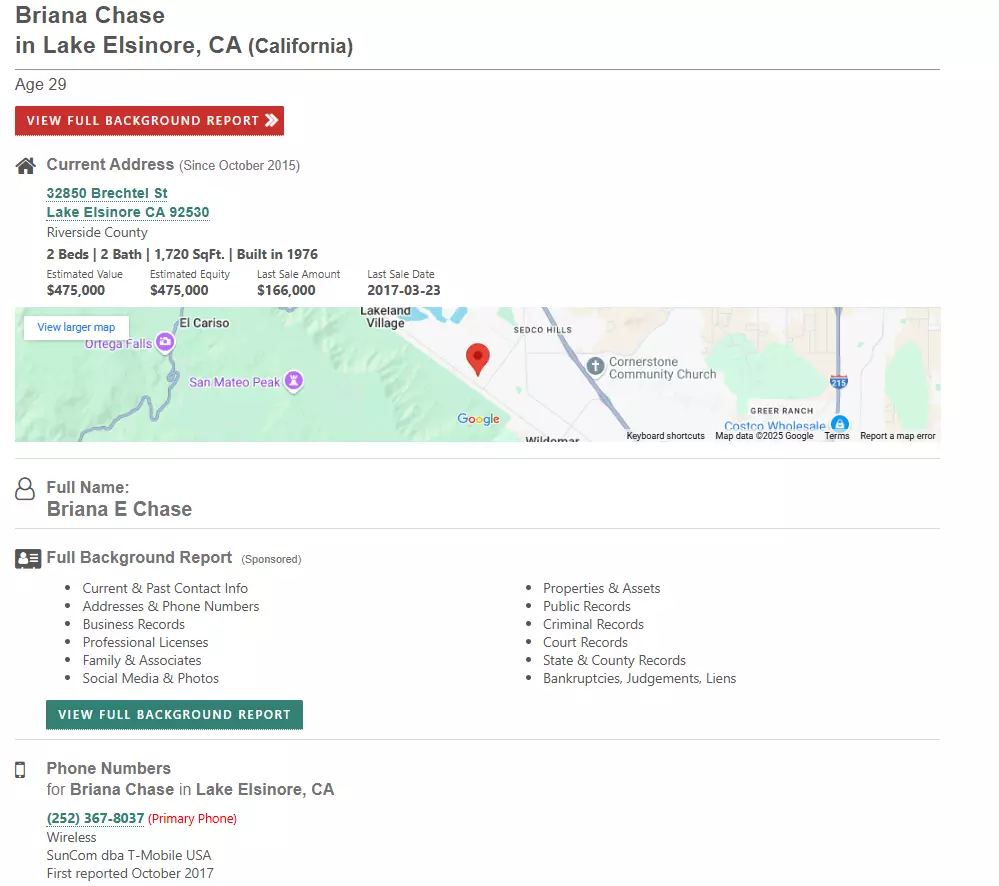Click the San Mateo Peak marker icon
The image size is (999, 886).
[294, 381]
